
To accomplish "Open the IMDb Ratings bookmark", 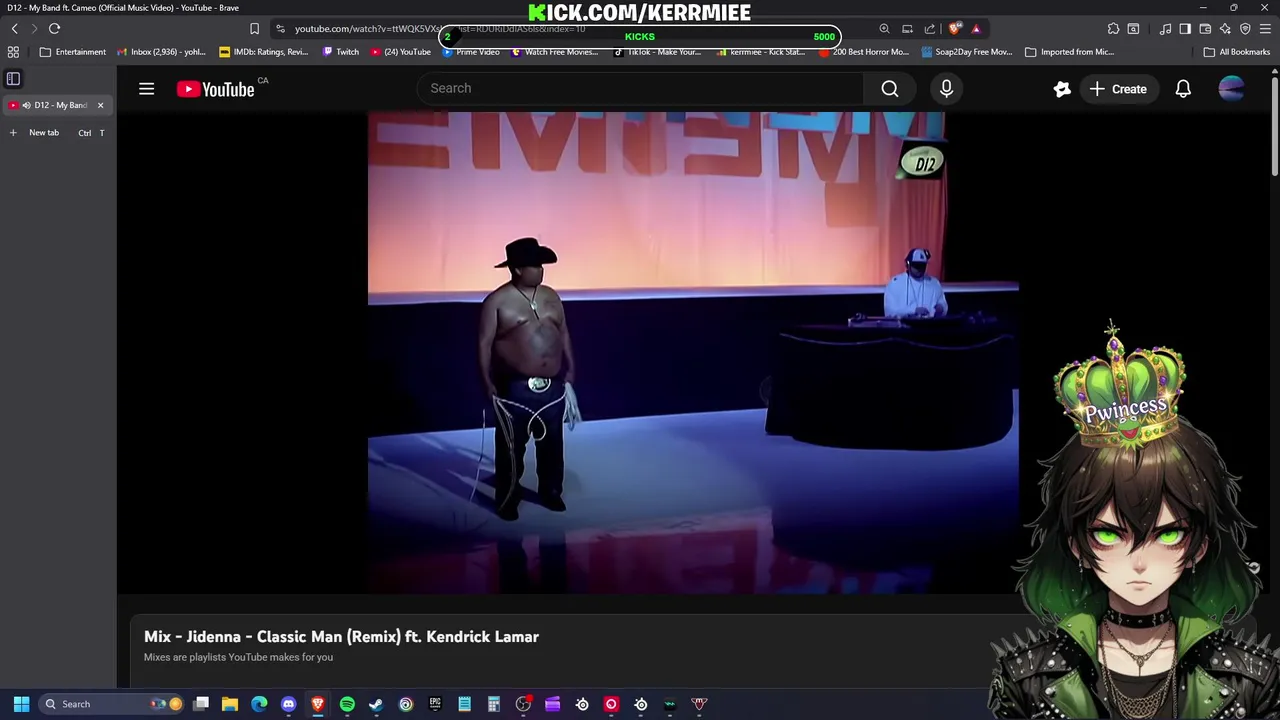I will point(264,52).
